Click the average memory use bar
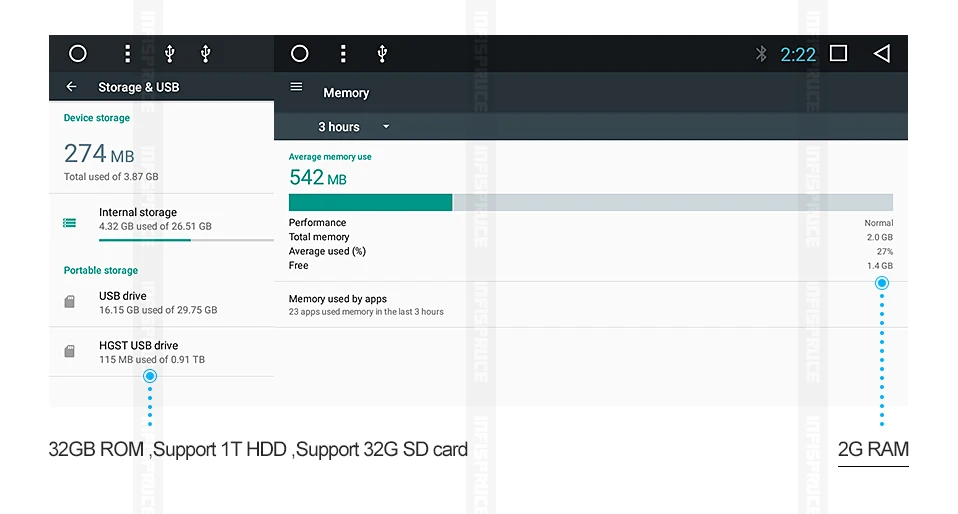This screenshot has height=514, width=958. click(591, 202)
